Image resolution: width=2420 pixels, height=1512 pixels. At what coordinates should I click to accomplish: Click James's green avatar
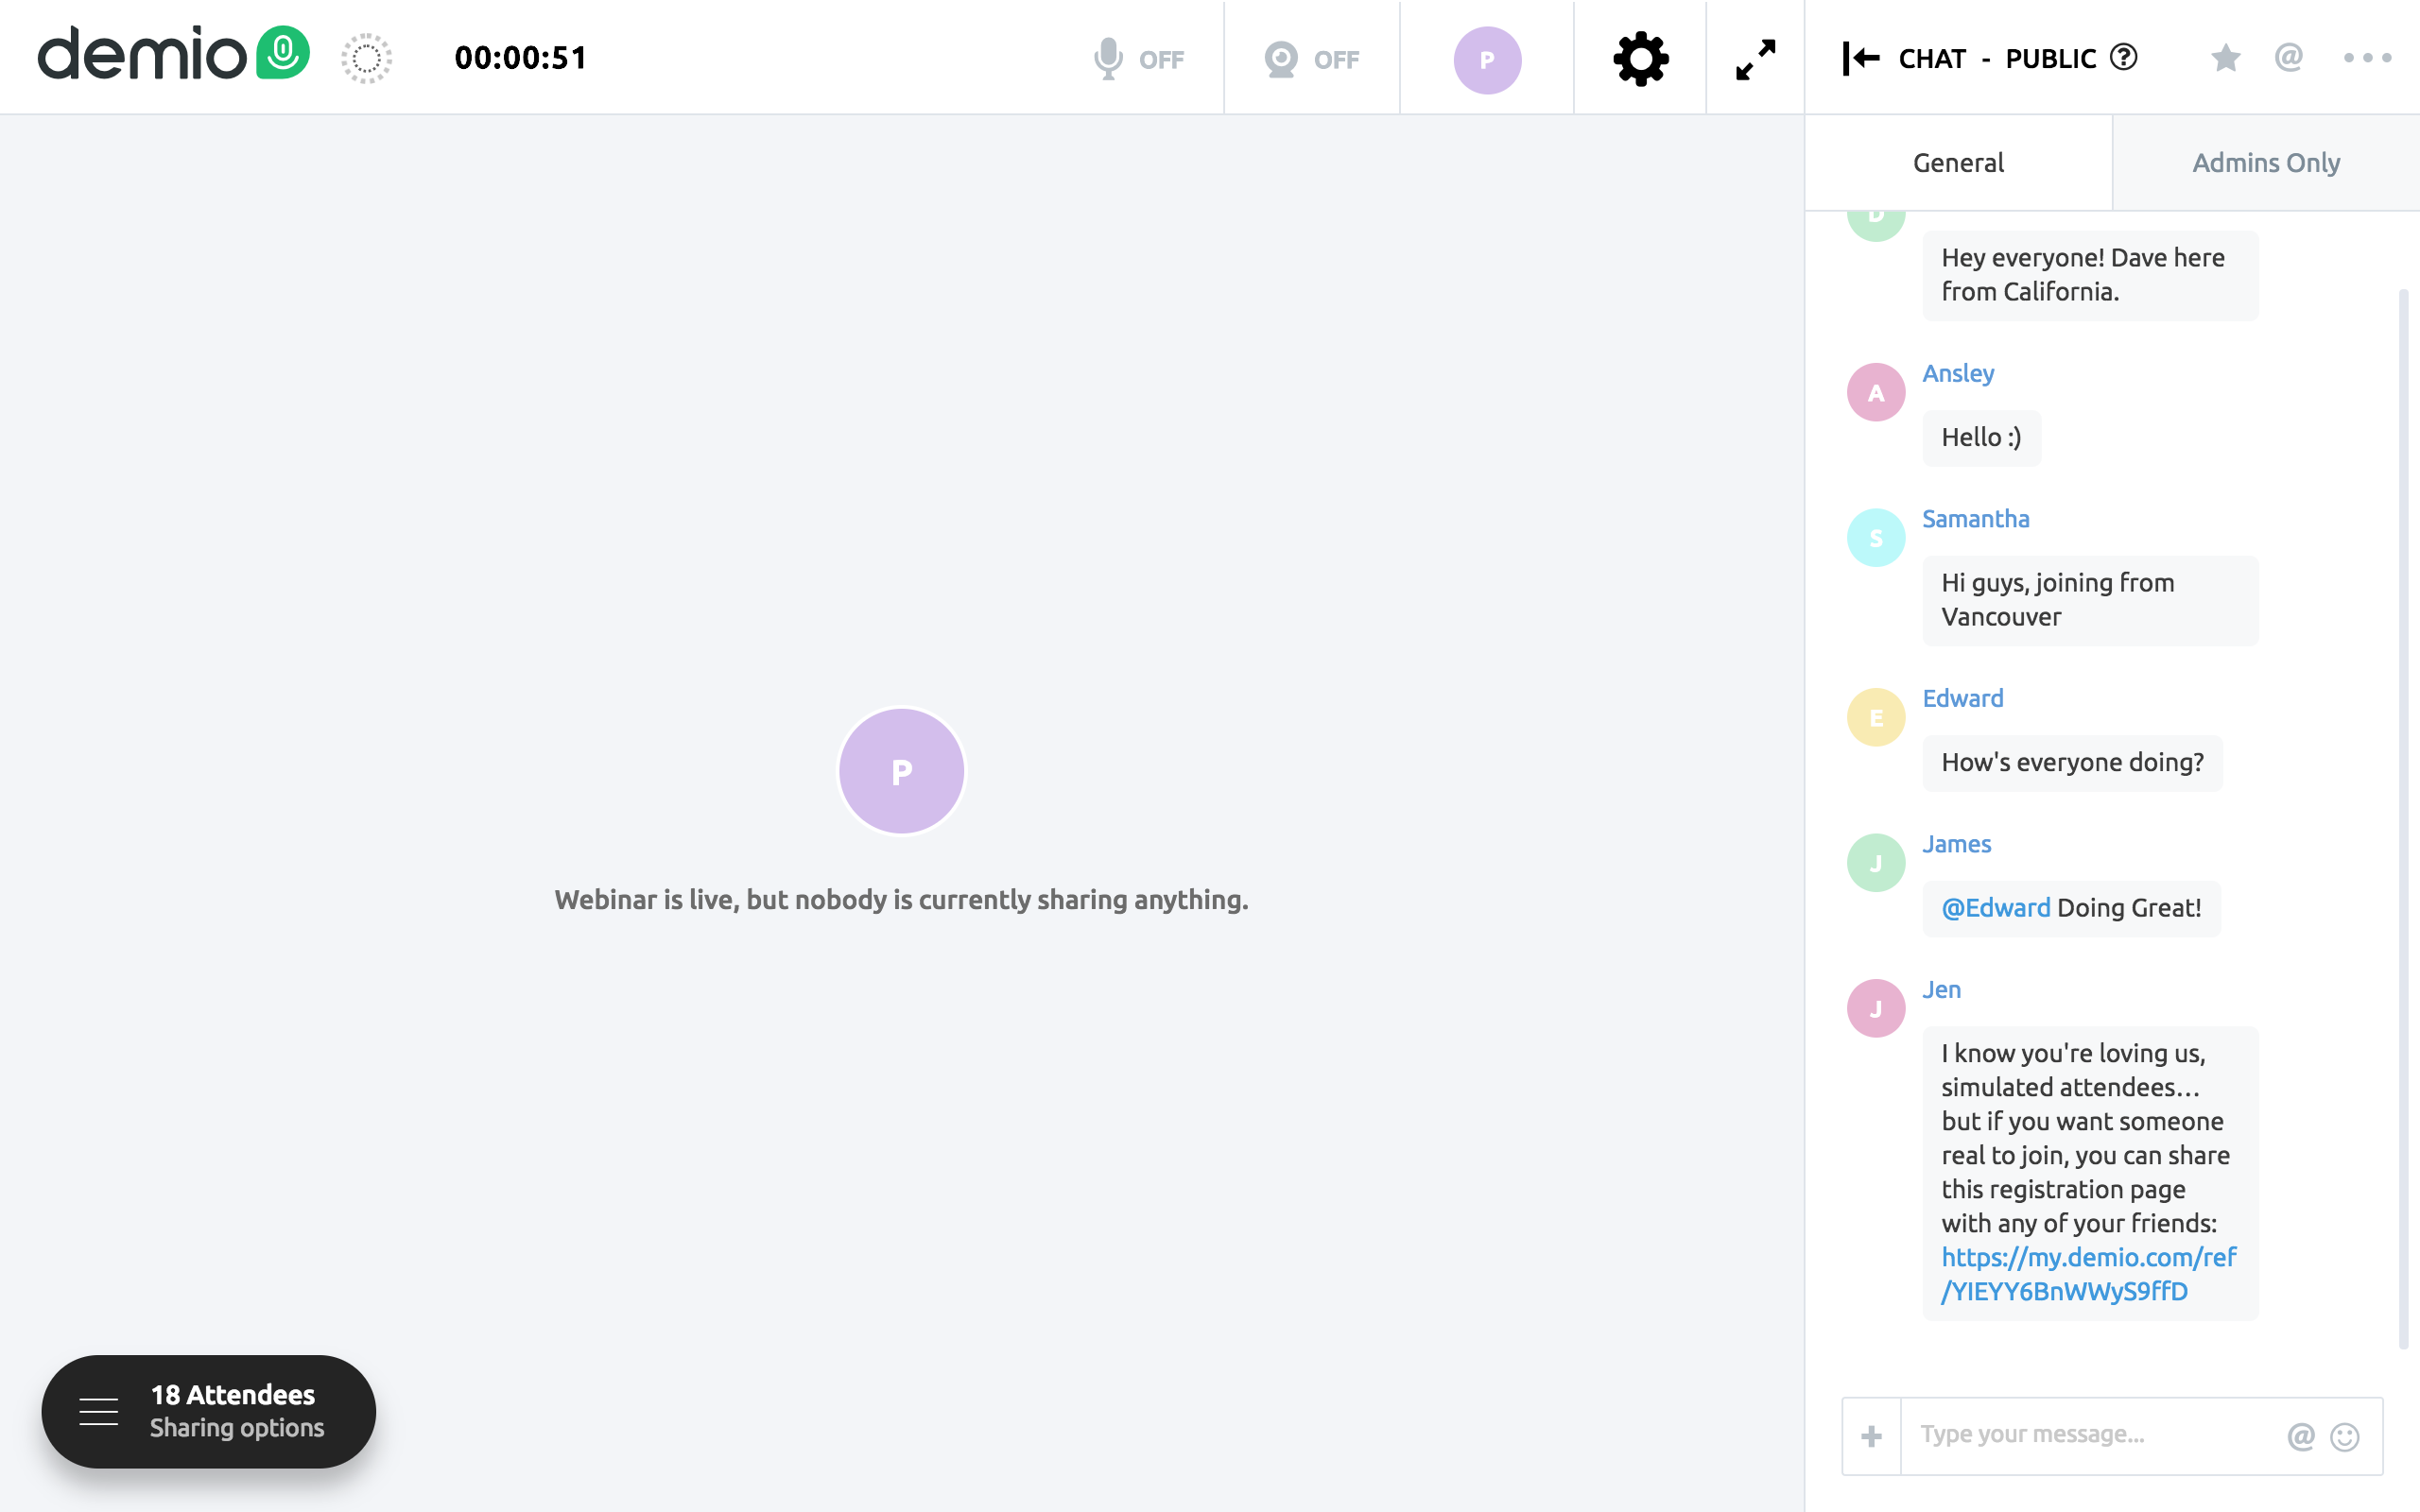pos(1875,863)
